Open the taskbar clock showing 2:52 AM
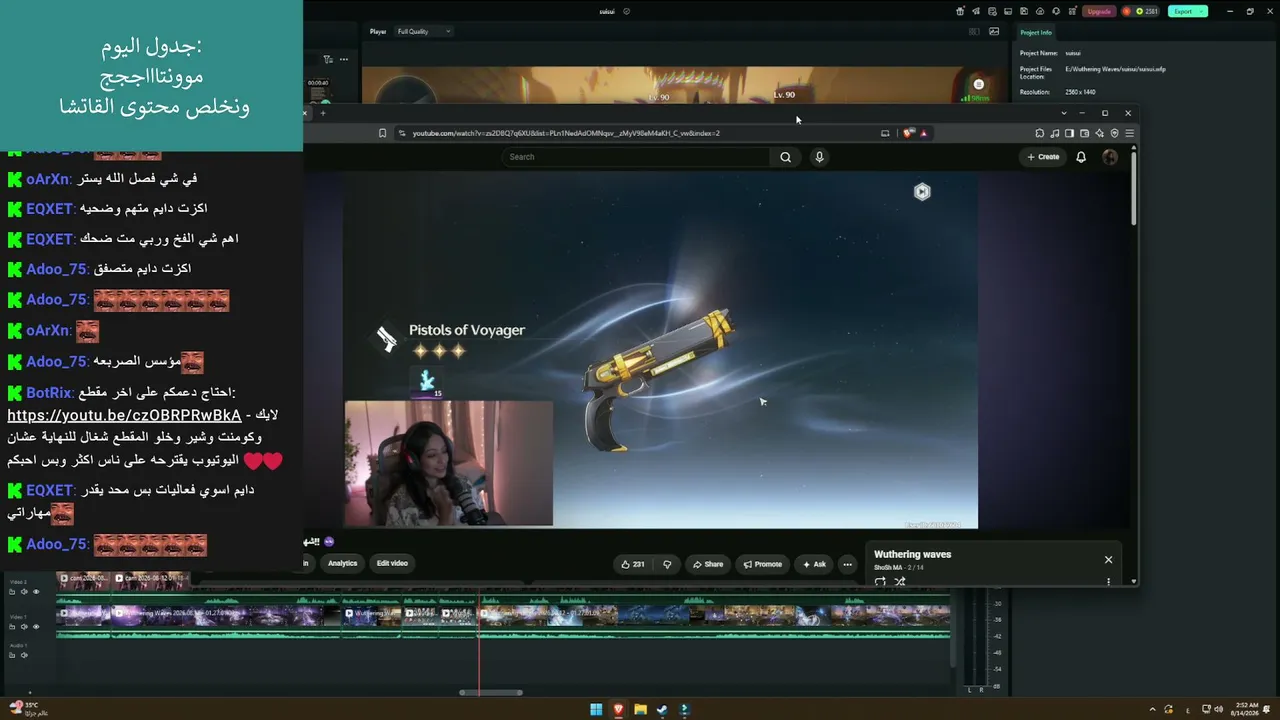This screenshot has width=1280, height=720. pos(1246,709)
